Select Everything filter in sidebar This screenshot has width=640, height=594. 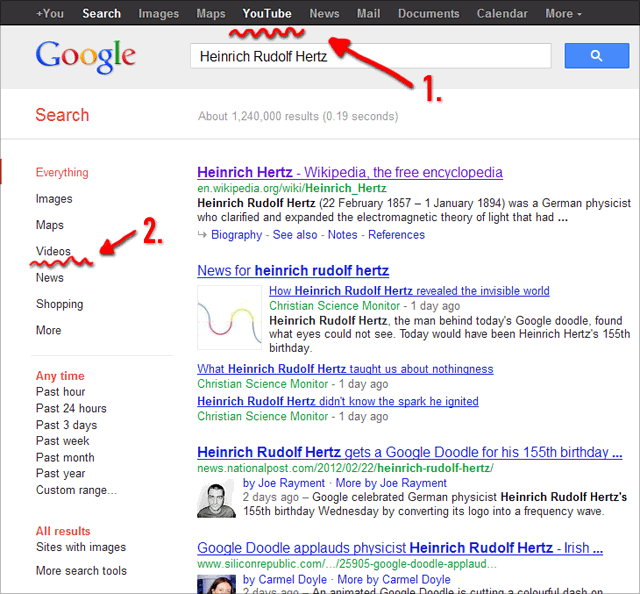[62, 172]
